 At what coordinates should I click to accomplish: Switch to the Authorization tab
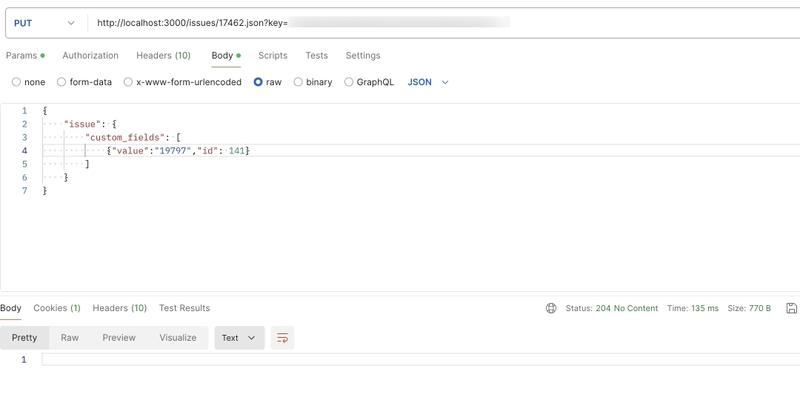(90, 56)
